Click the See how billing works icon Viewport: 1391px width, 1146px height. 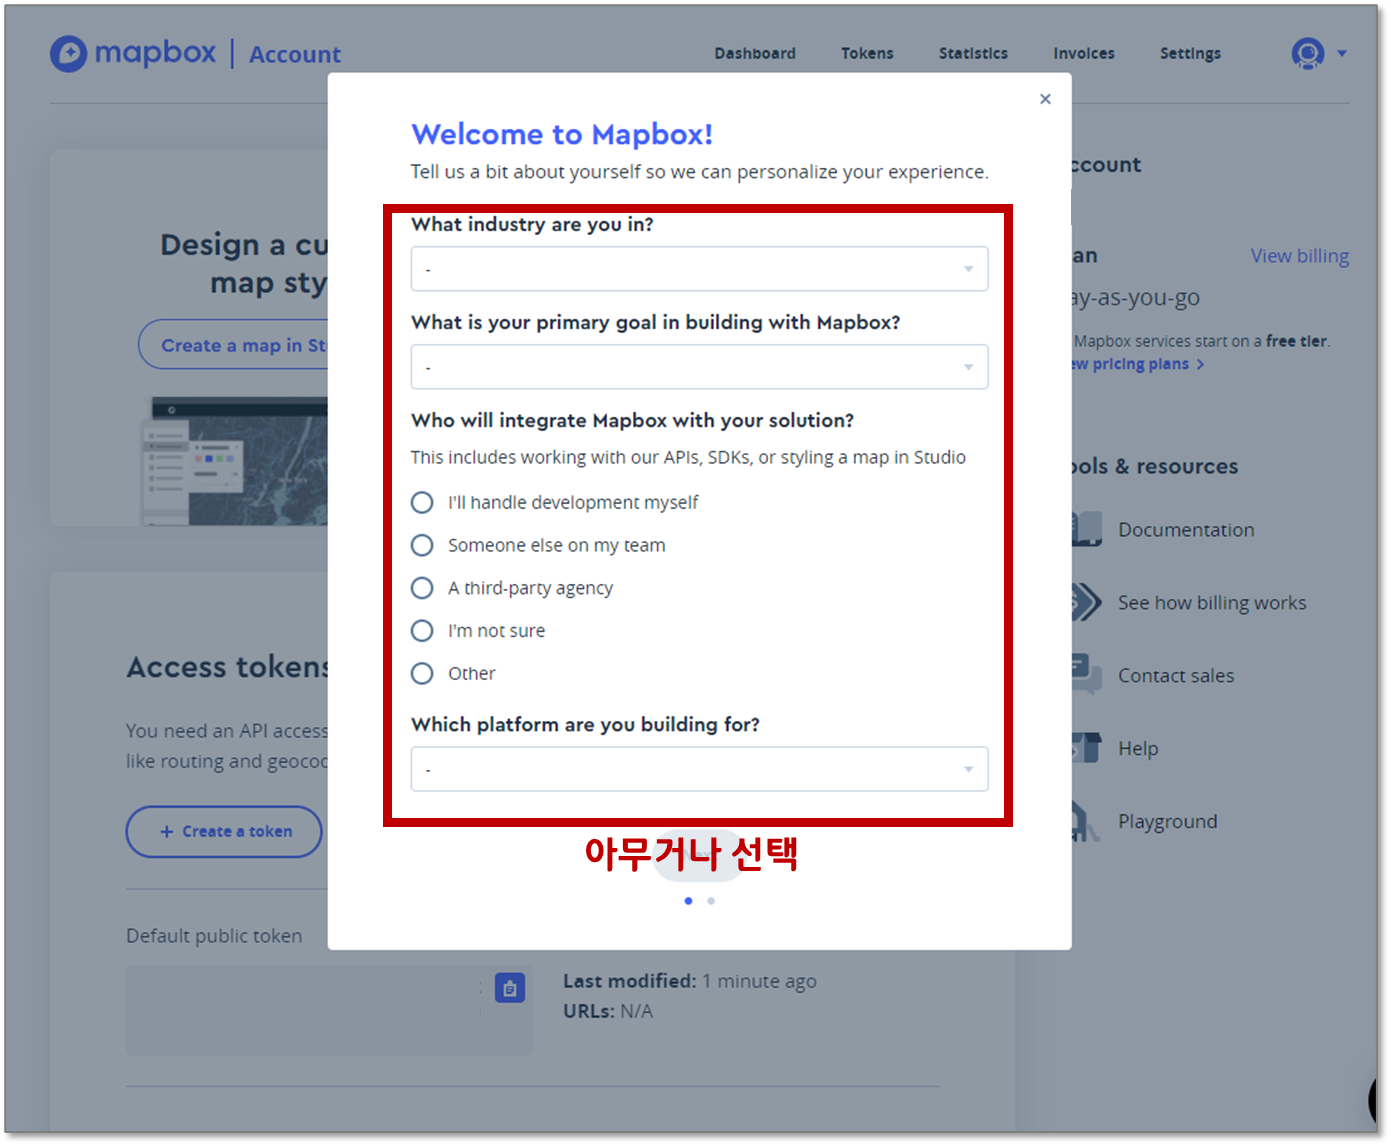(x=1087, y=602)
